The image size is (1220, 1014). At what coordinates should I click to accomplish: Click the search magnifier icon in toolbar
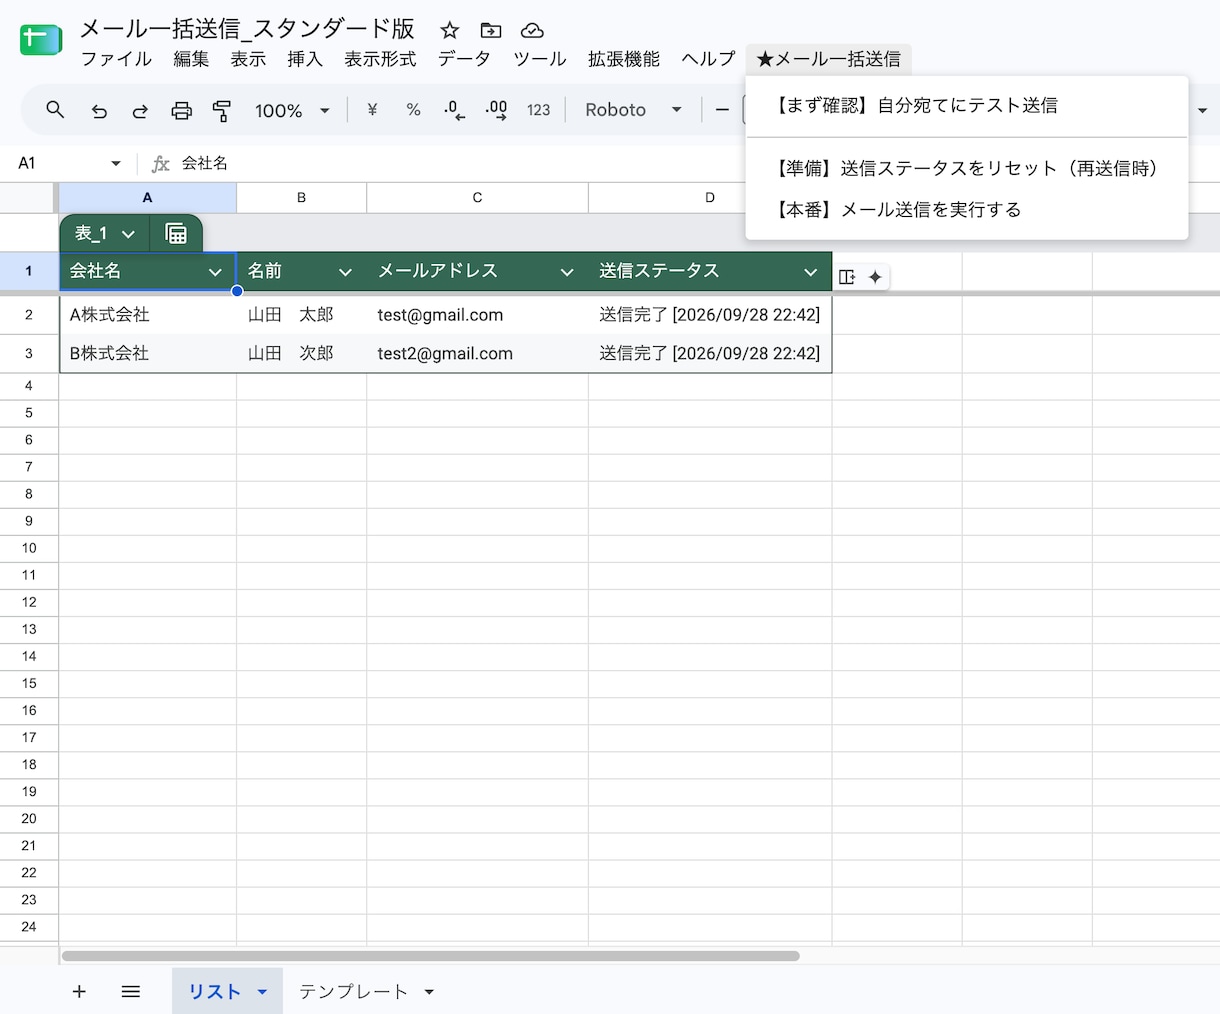[x=55, y=110]
